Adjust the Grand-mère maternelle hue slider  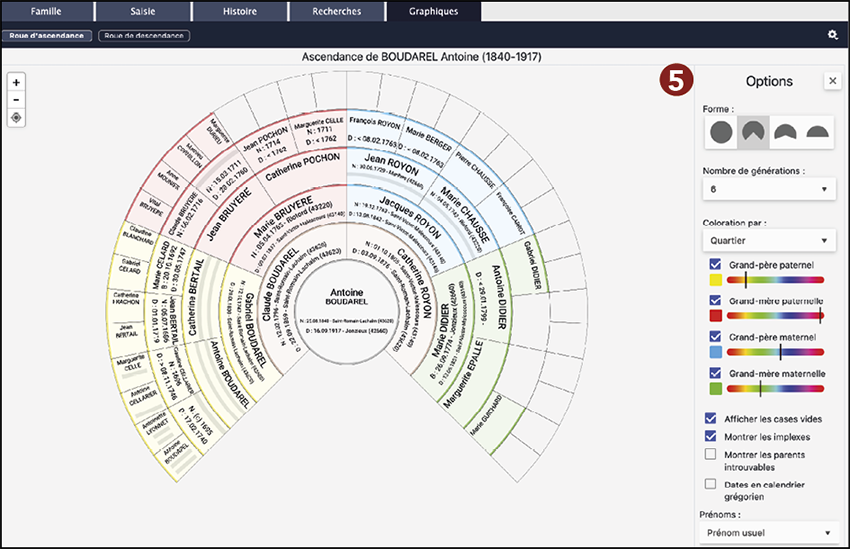(775, 388)
